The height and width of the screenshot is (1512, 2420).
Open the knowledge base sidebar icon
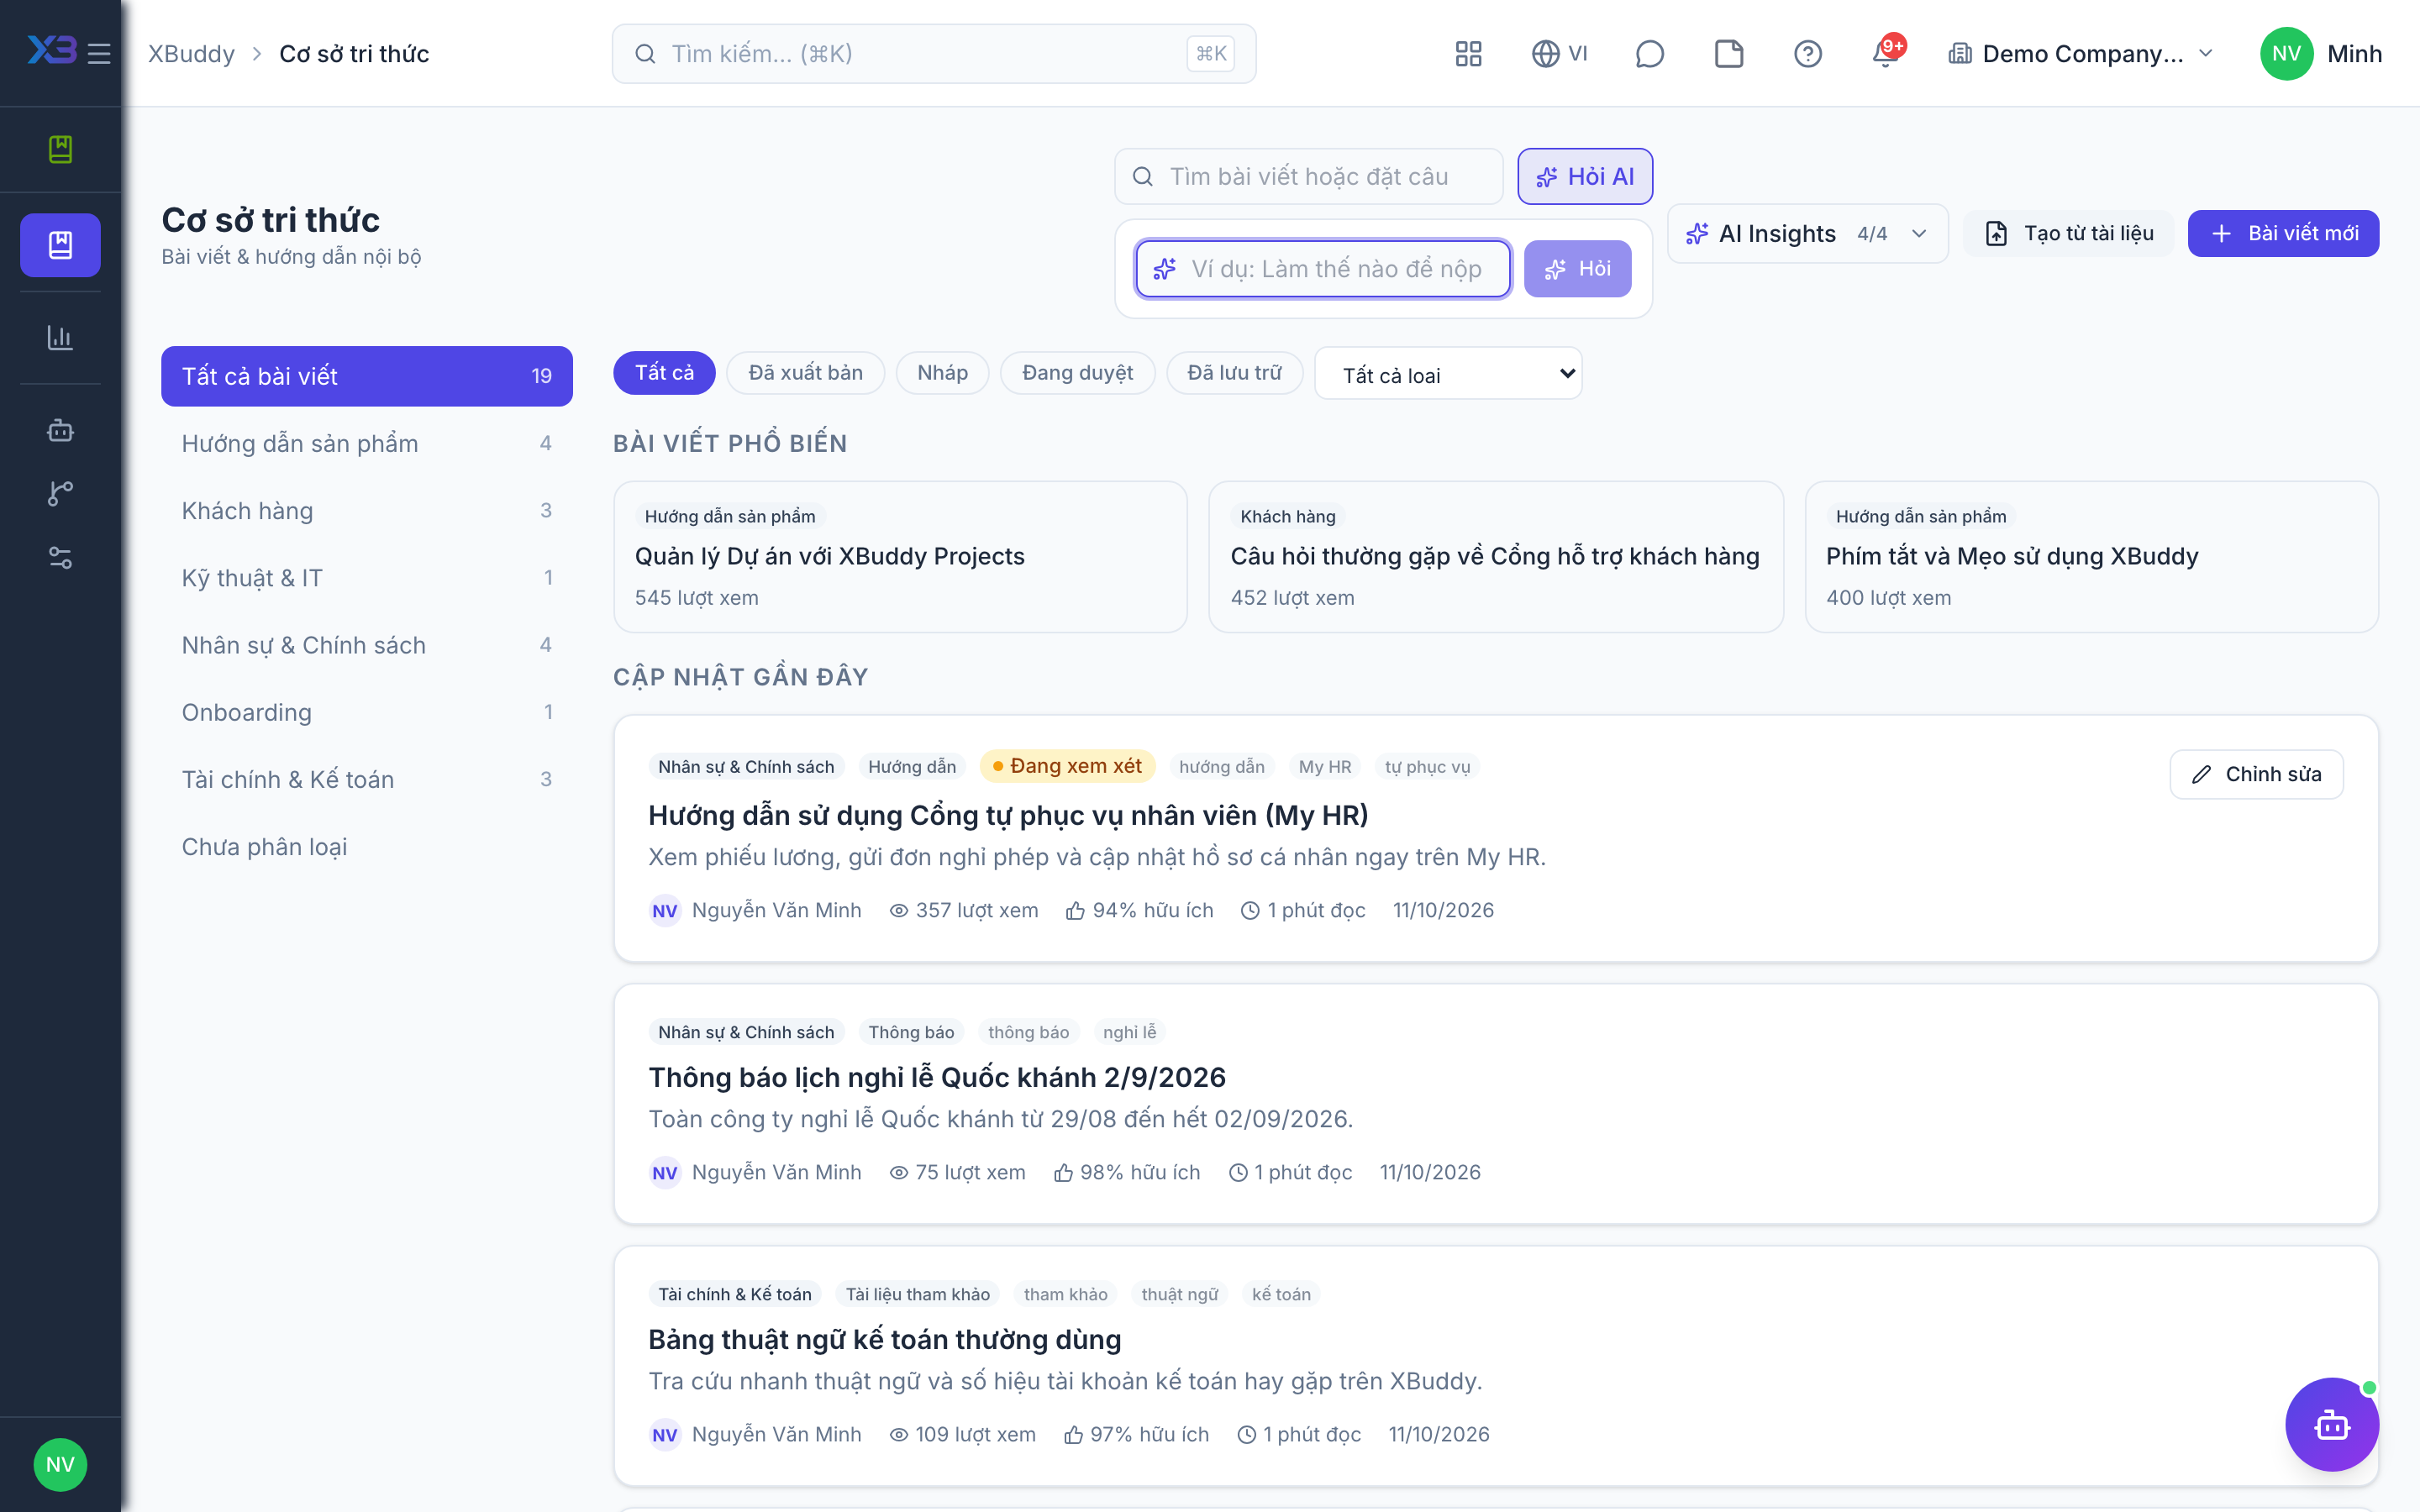pyautogui.click(x=60, y=245)
